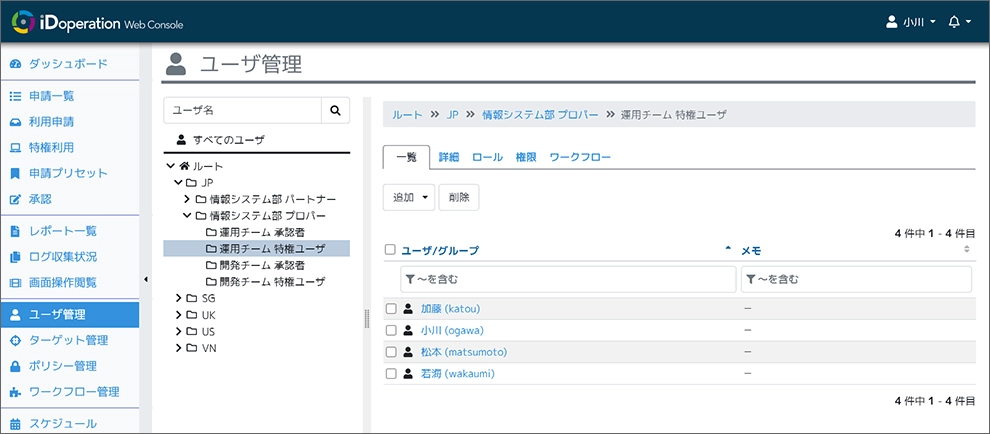Open user 小川 (ogawa)
The width and height of the screenshot is (990, 434).
452,330
